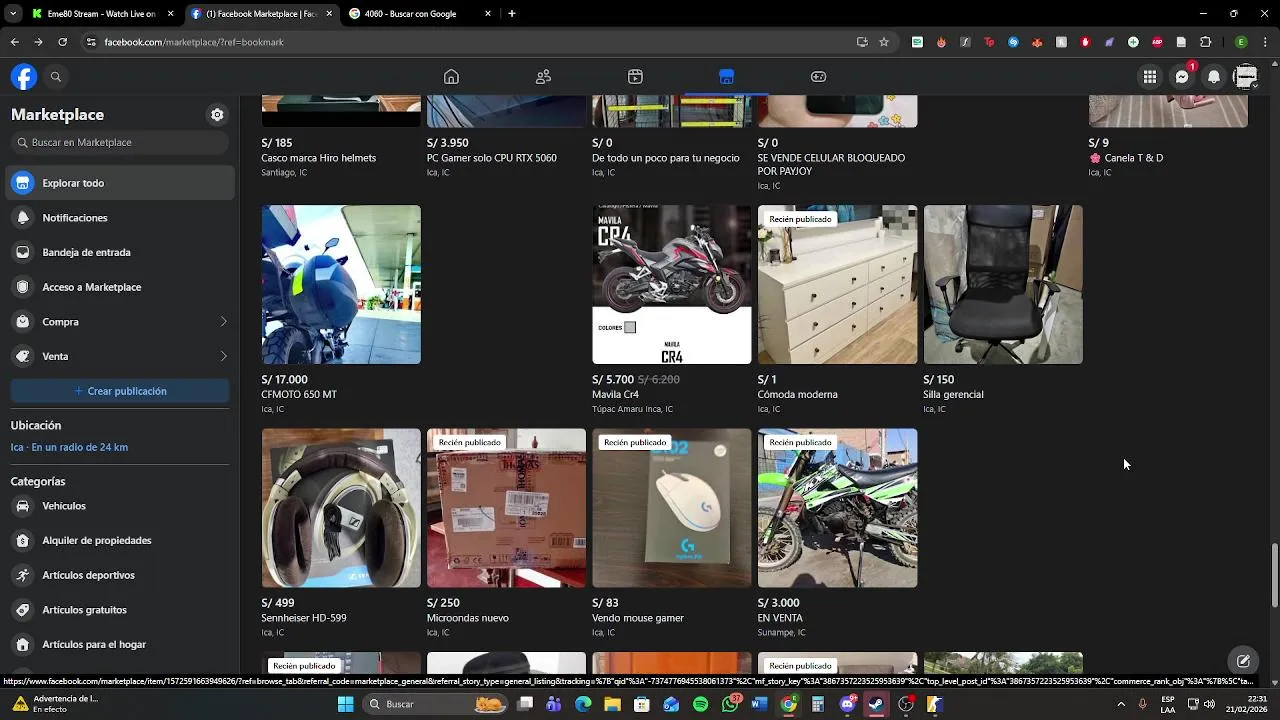The image size is (1280, 720).
Task: Open Artículos para el hogar category
Action: (x=122, y=645)
